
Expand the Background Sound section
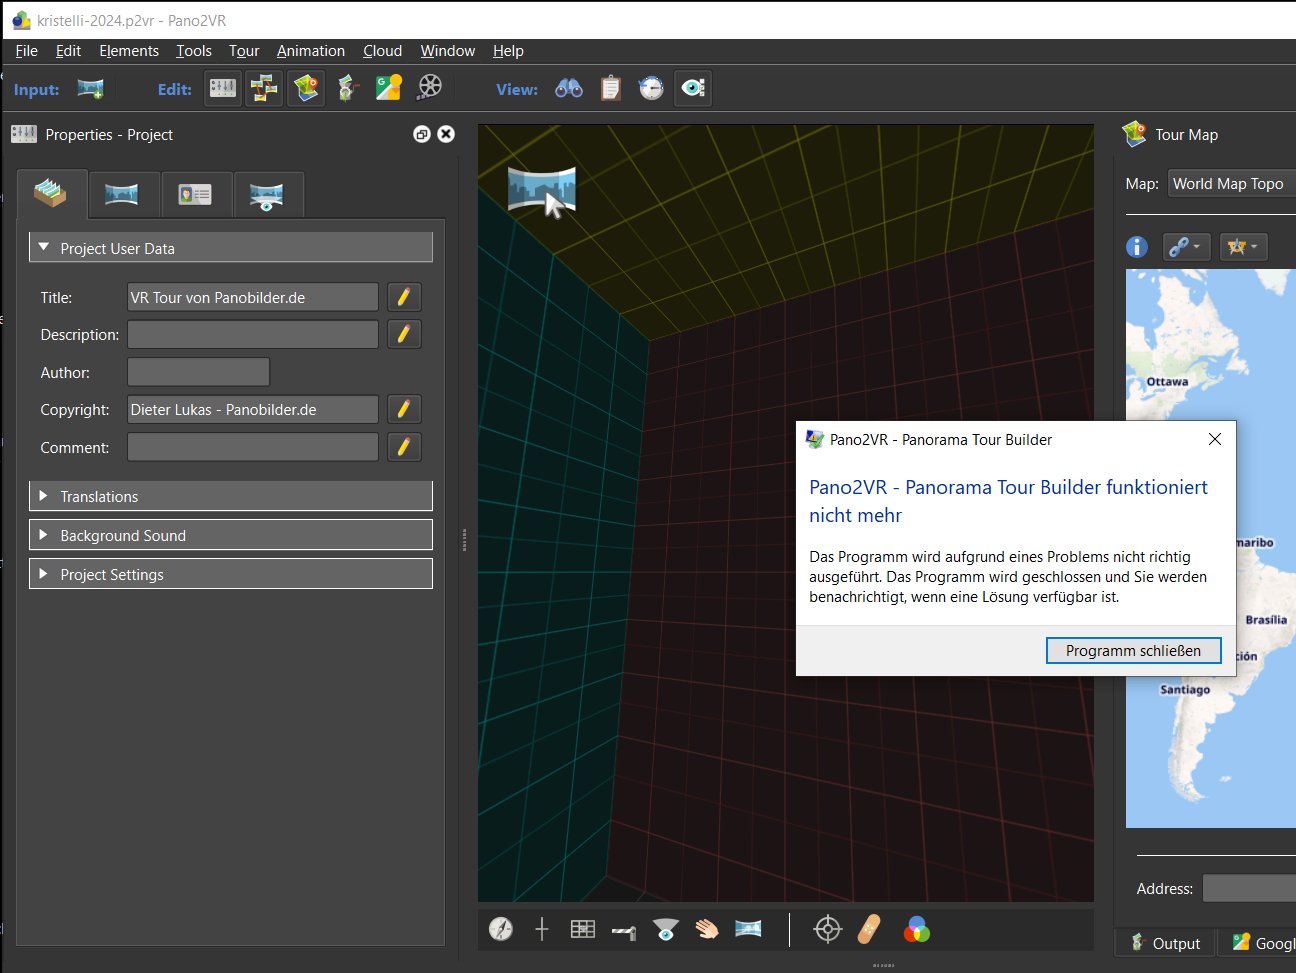[231, 535]
